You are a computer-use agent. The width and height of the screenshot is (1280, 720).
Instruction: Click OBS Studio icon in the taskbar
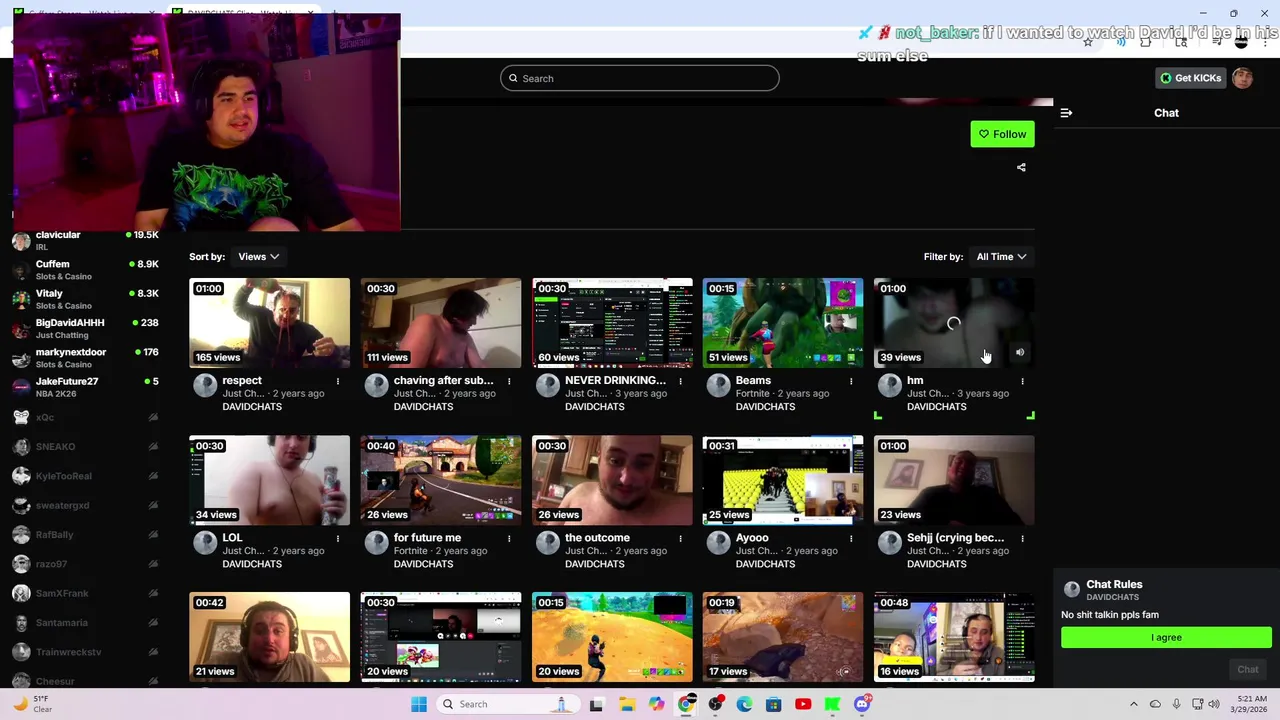pyautogui.click(x=715, y=704)
